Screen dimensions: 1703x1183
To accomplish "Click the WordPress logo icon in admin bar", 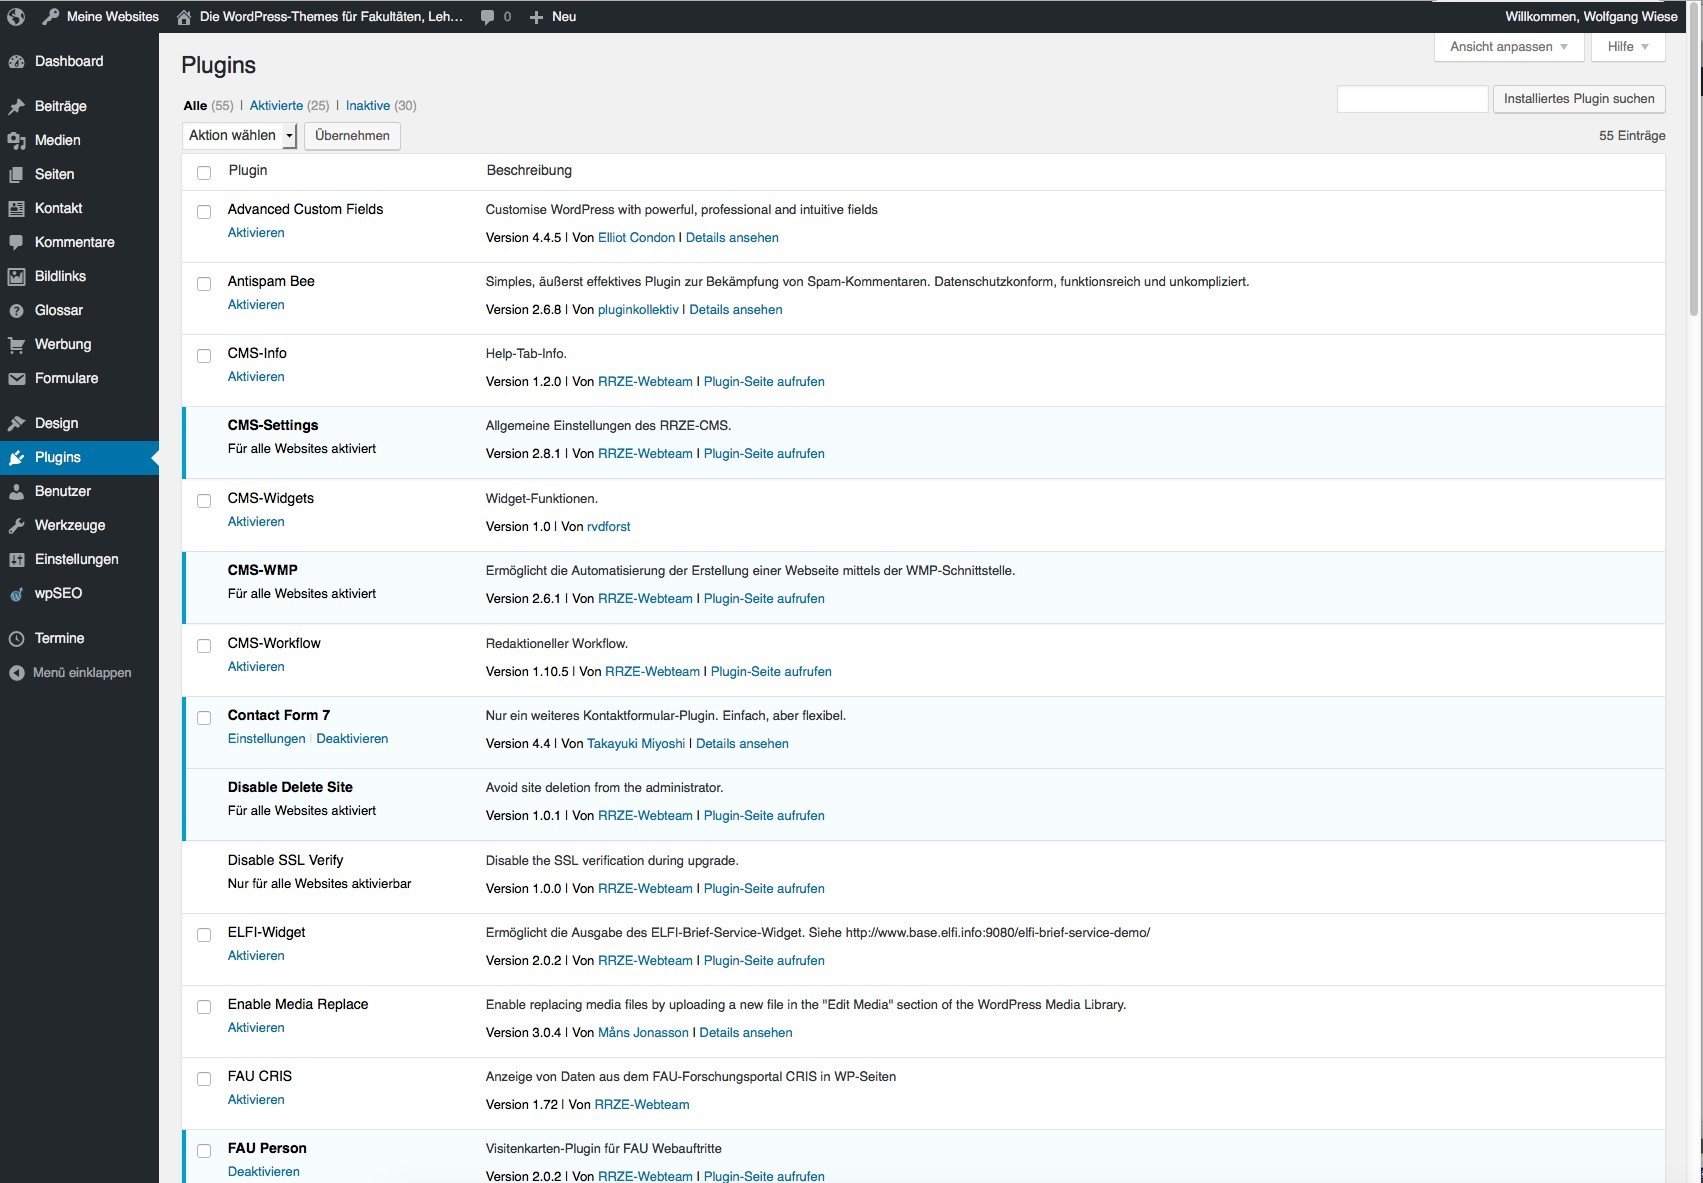I will click(x=16, y=16).
